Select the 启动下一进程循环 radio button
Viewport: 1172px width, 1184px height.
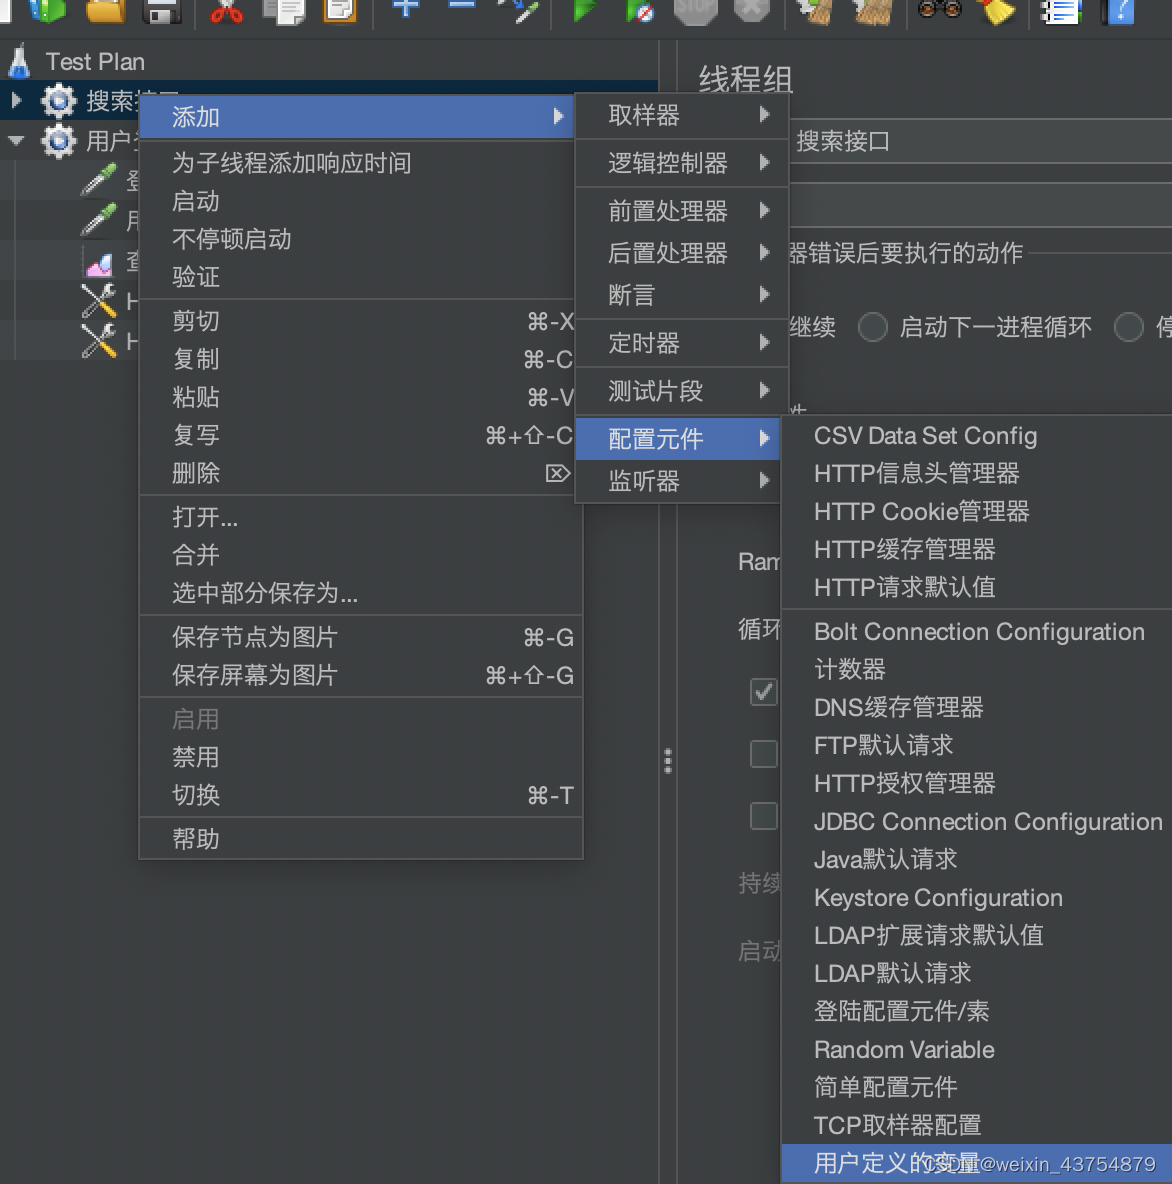point(872,327)
